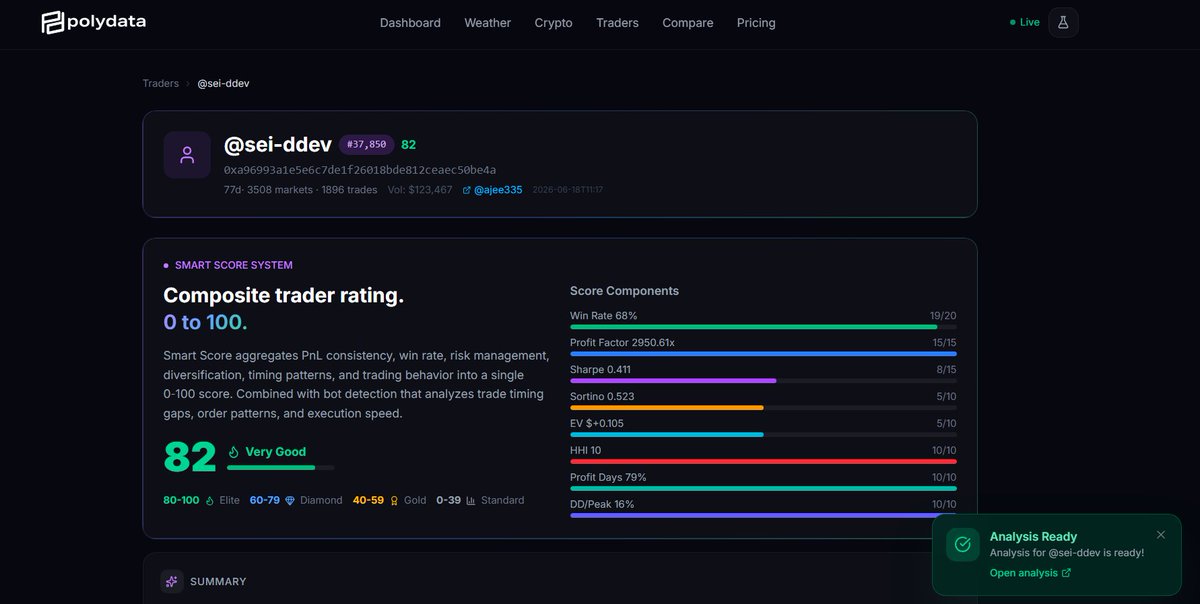Click the Sortino 0.523 label
The width and height of the screenshot is (1200, 604).
click(602, 396)
